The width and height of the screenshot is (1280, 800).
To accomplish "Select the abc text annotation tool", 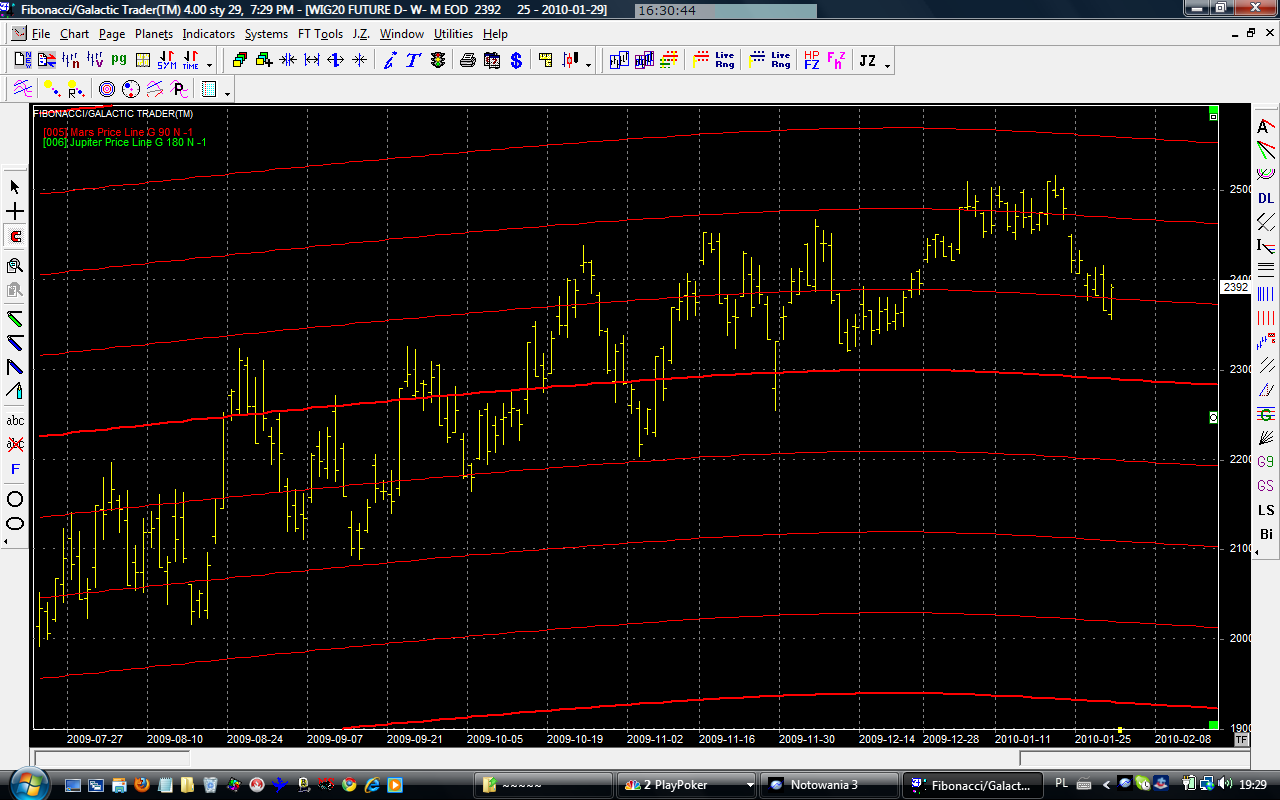I will 15,420.
